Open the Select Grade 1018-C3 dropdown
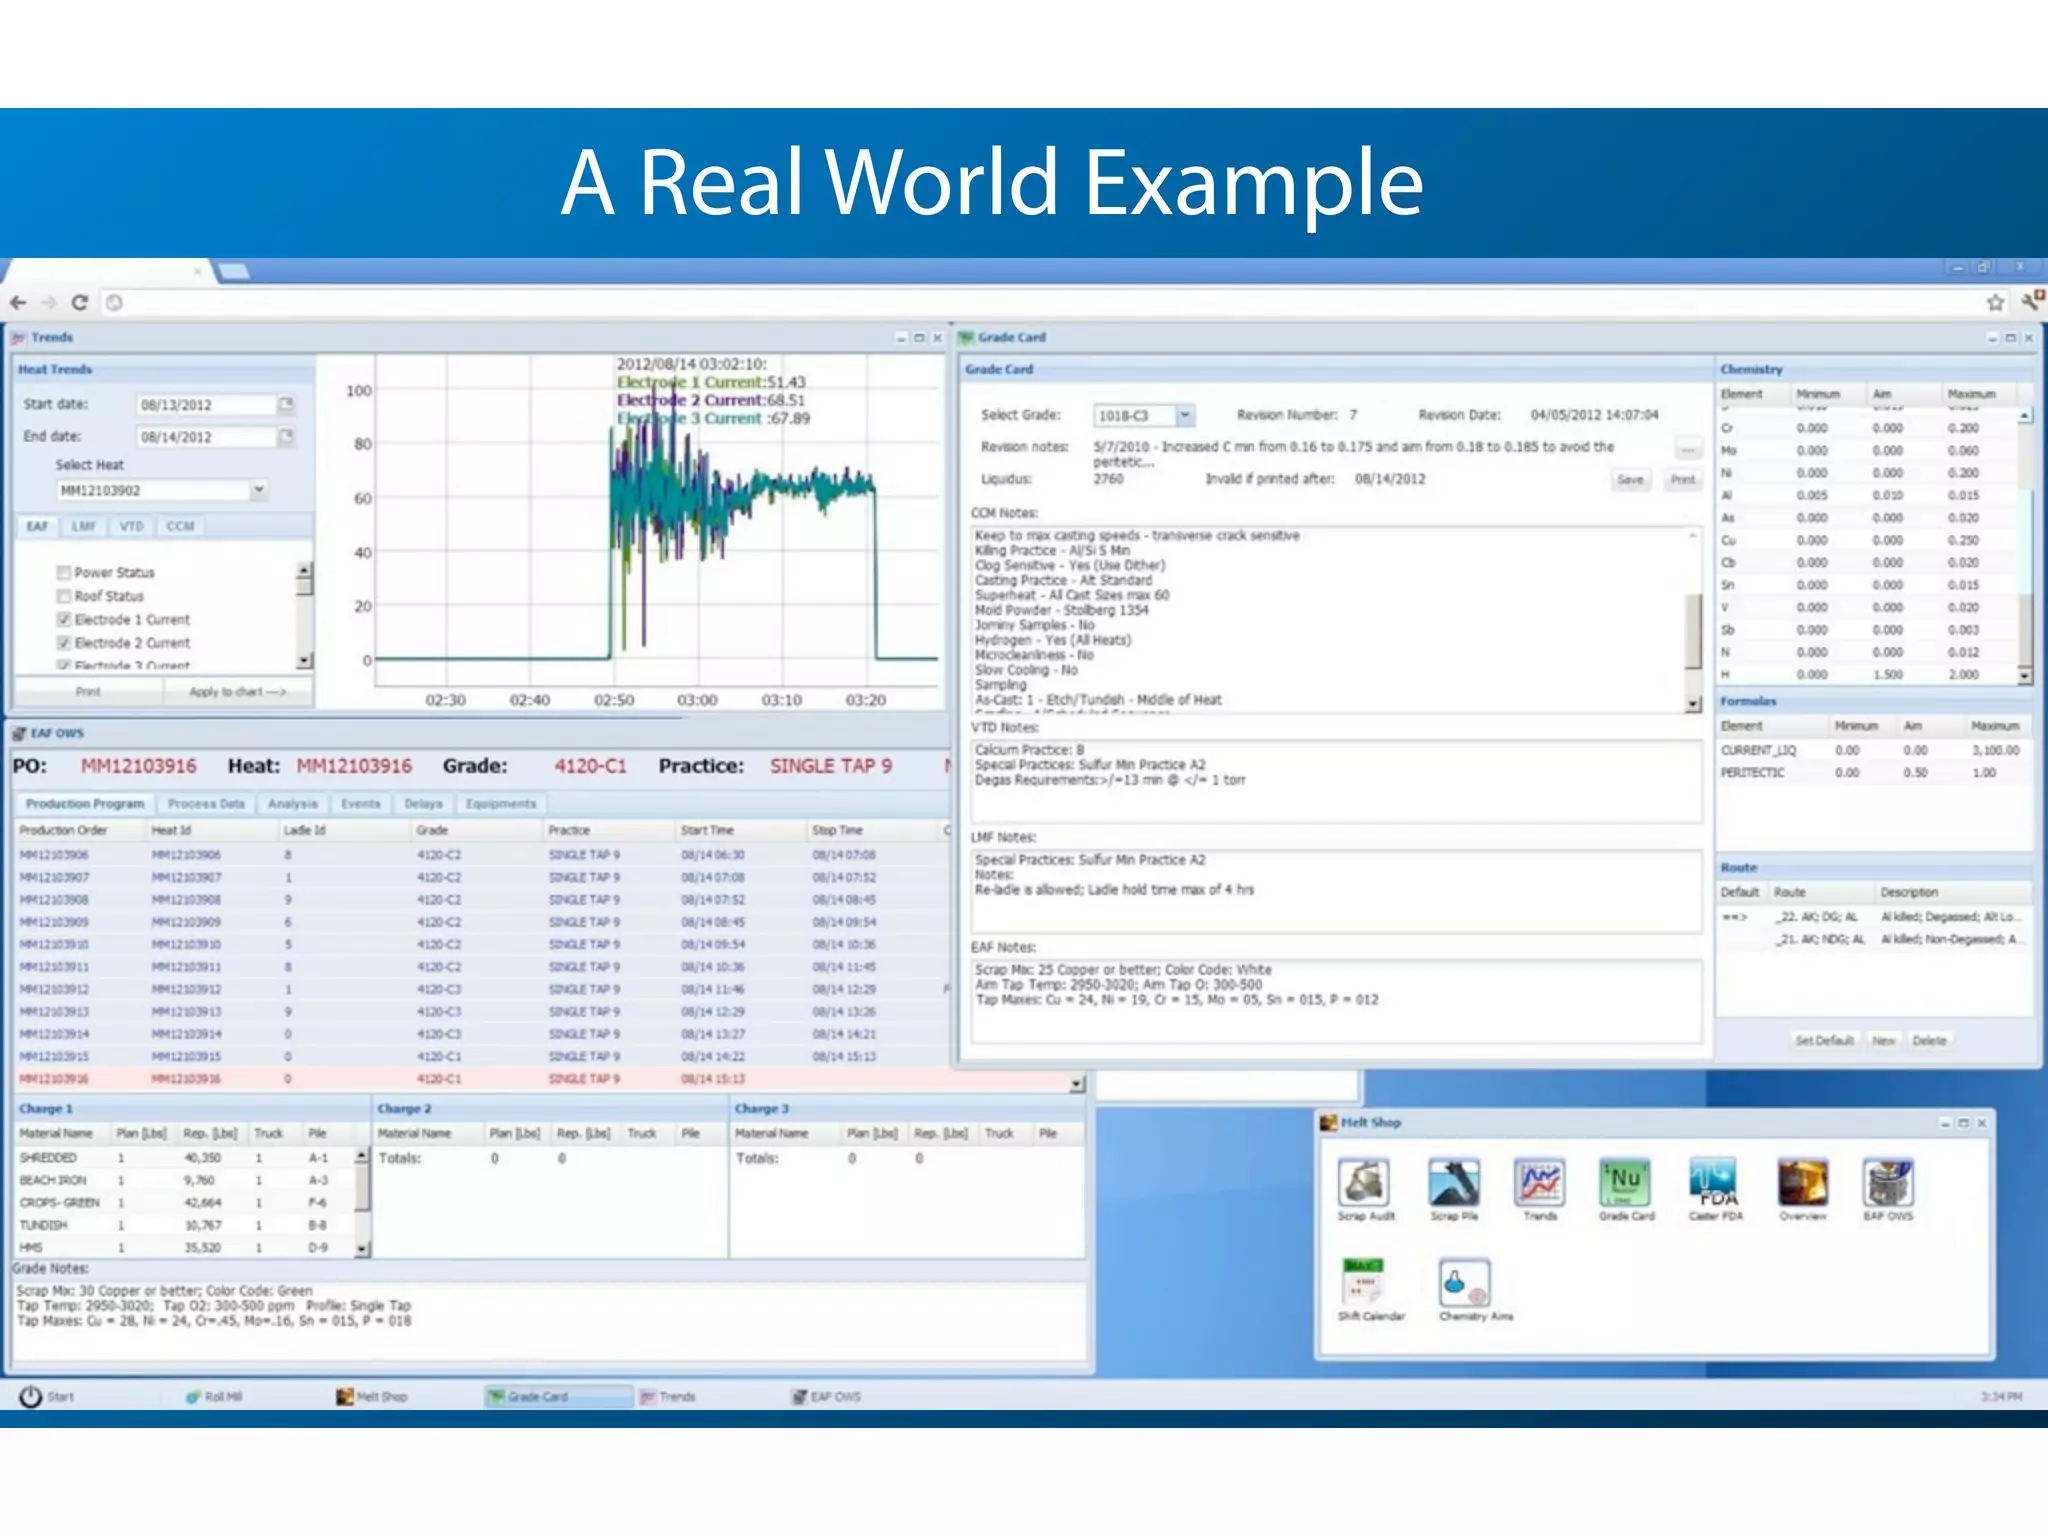Screen dimensions: 2048x1536 [1184, 415]
